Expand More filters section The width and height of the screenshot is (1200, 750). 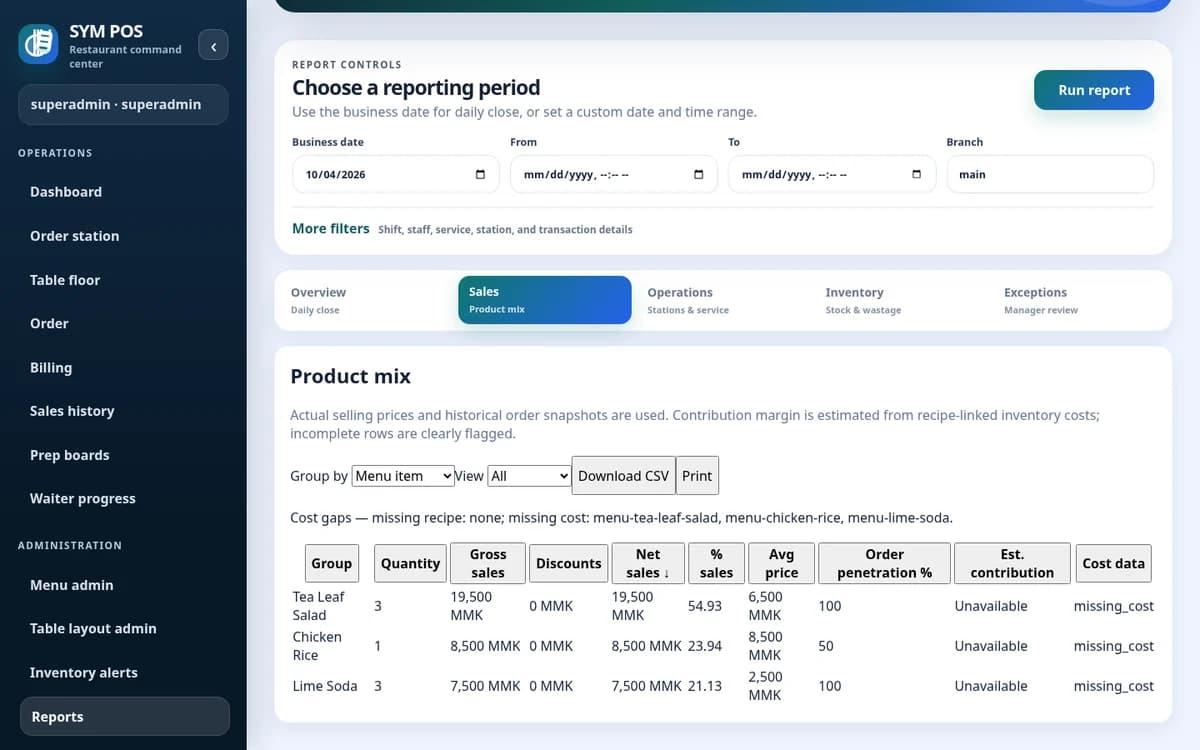coord(331,229)
